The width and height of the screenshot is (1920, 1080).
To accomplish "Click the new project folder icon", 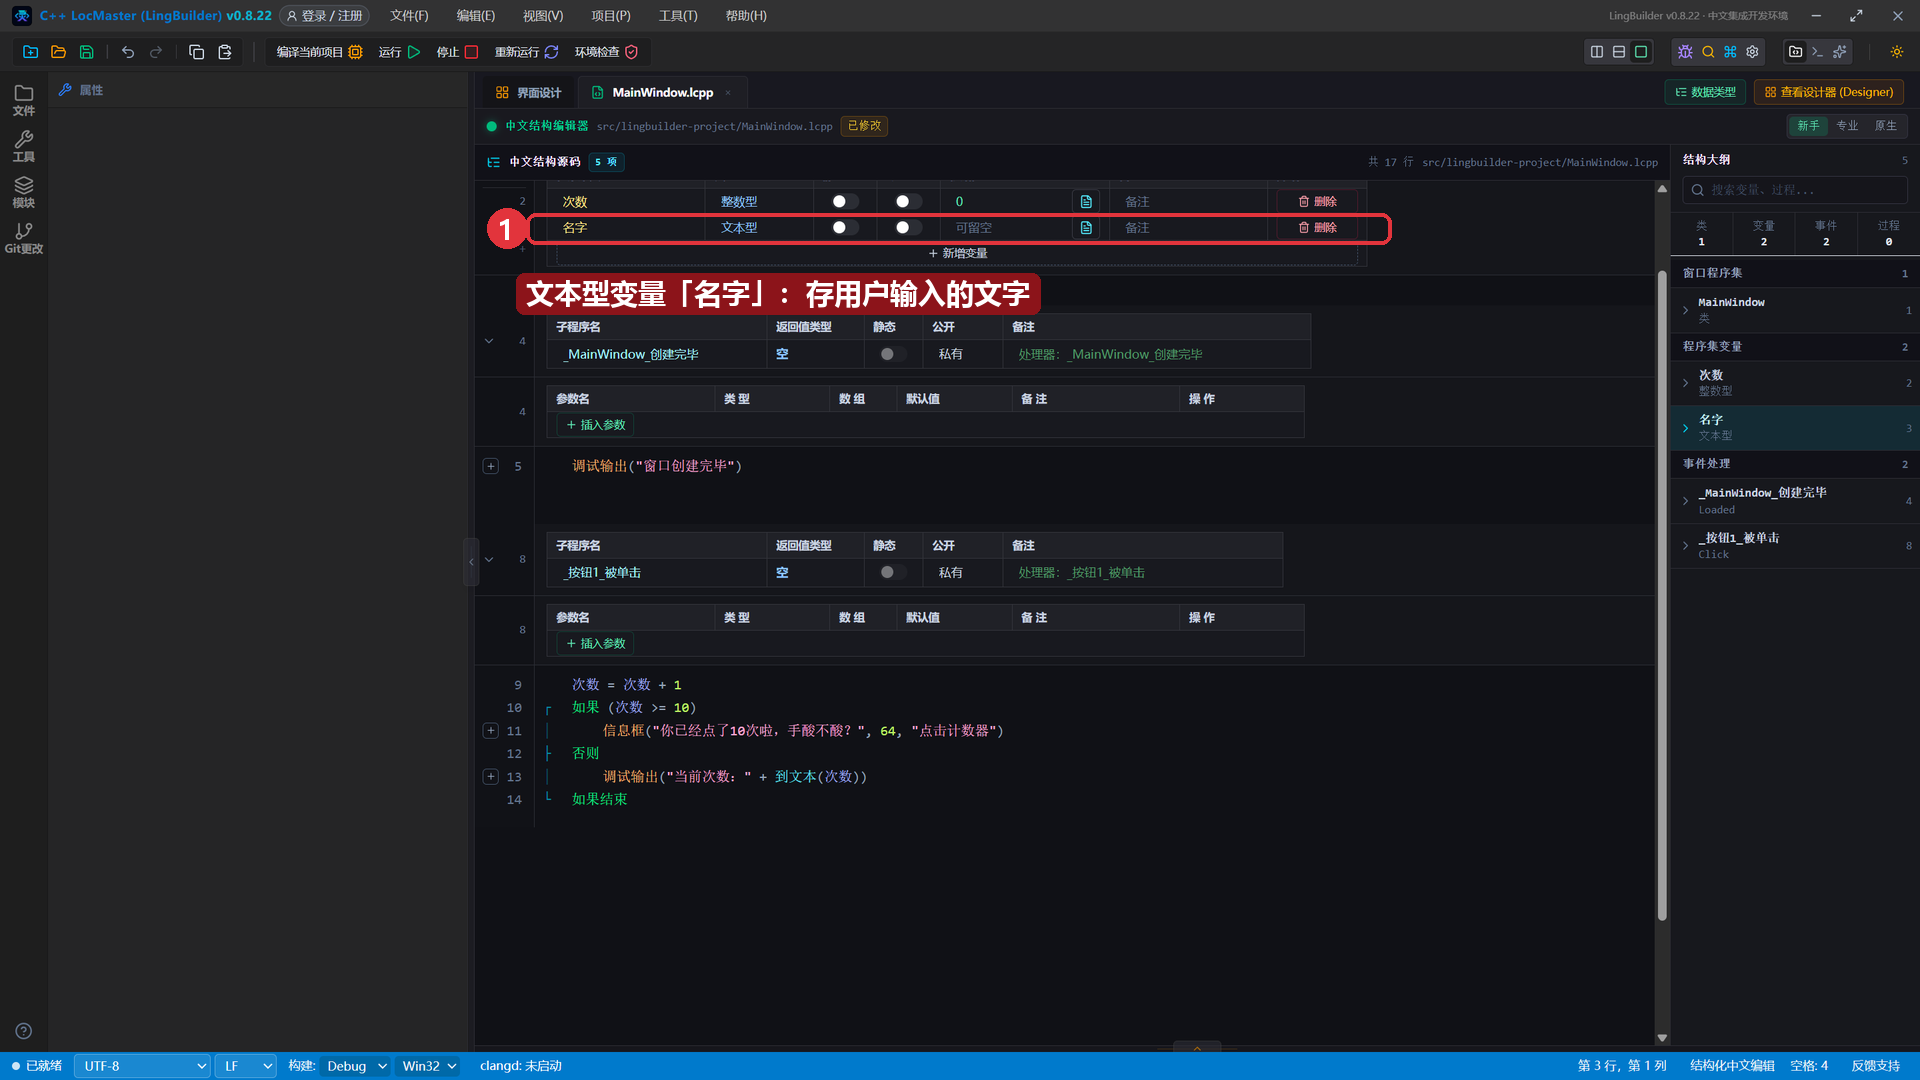I will [x=30, y=52].
